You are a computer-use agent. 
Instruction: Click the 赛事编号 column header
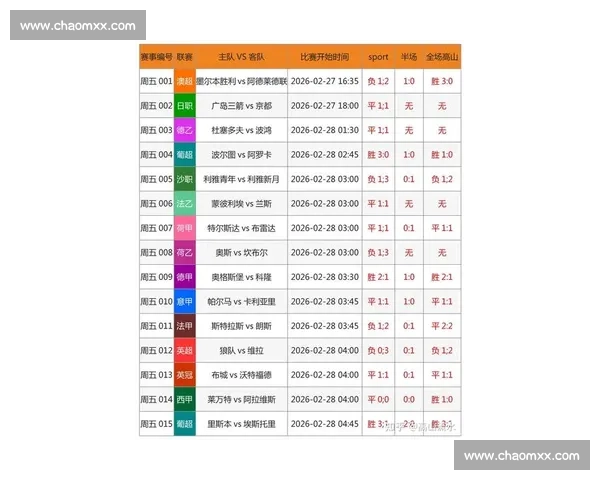coord(157,57)
